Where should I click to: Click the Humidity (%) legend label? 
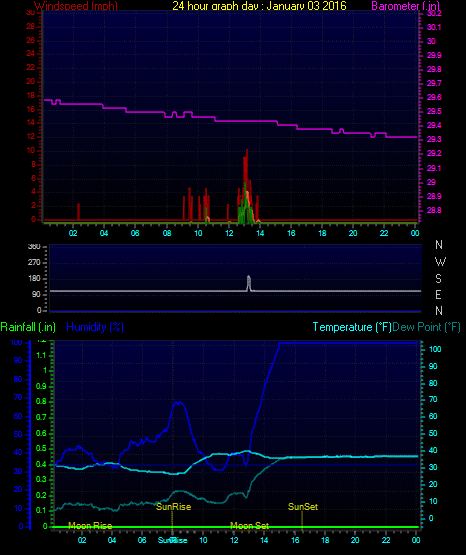95,327
